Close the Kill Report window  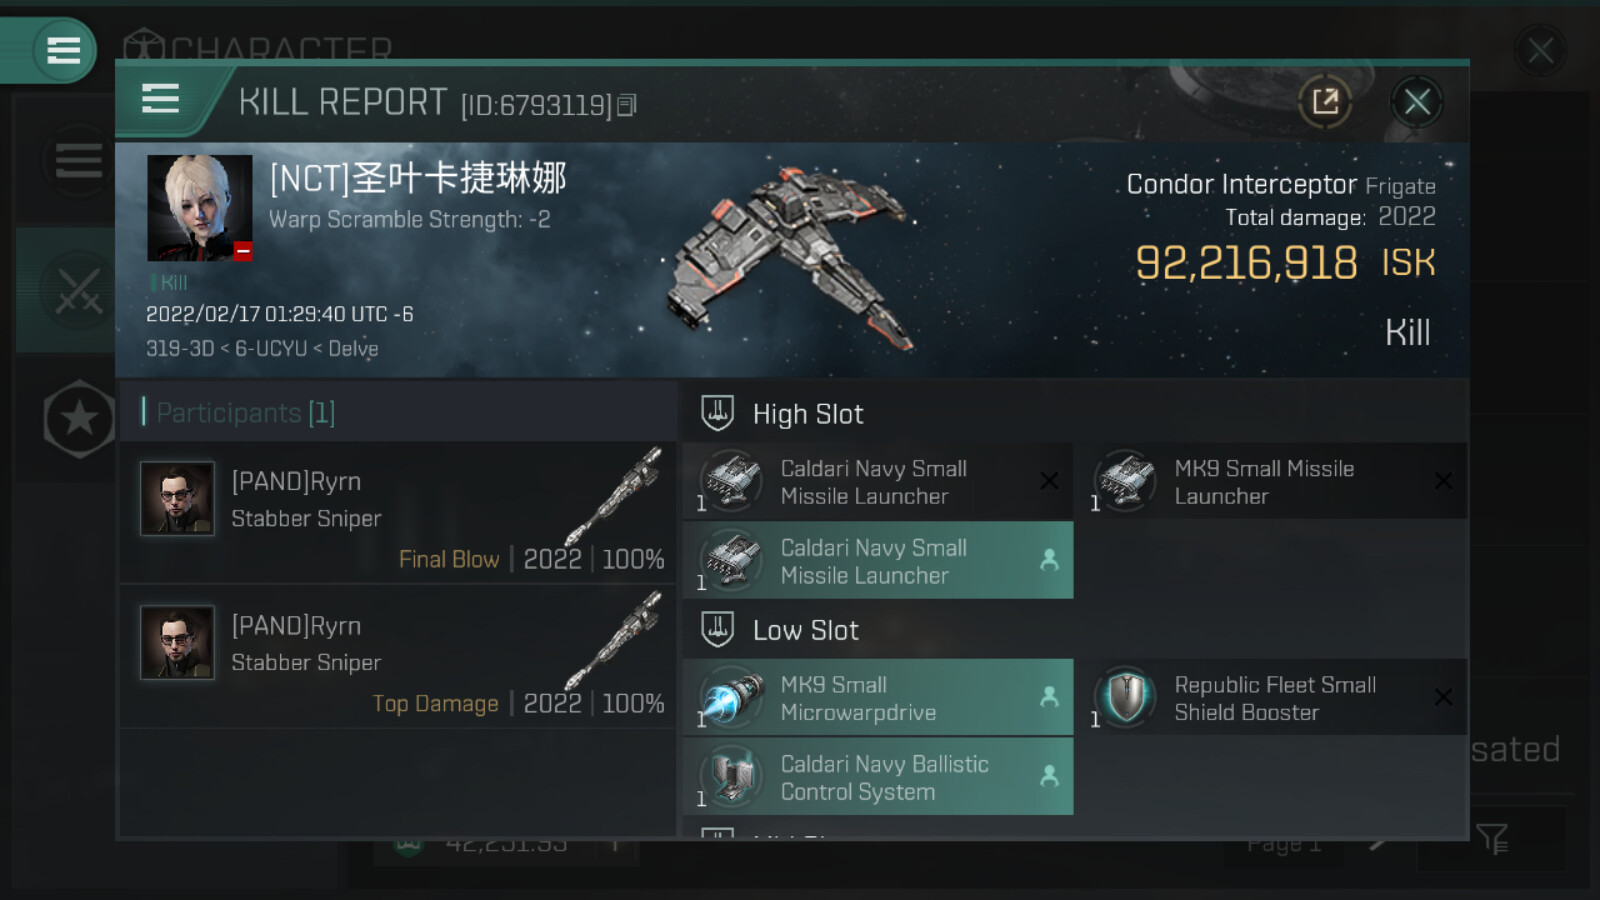(x=1416, y=101)
